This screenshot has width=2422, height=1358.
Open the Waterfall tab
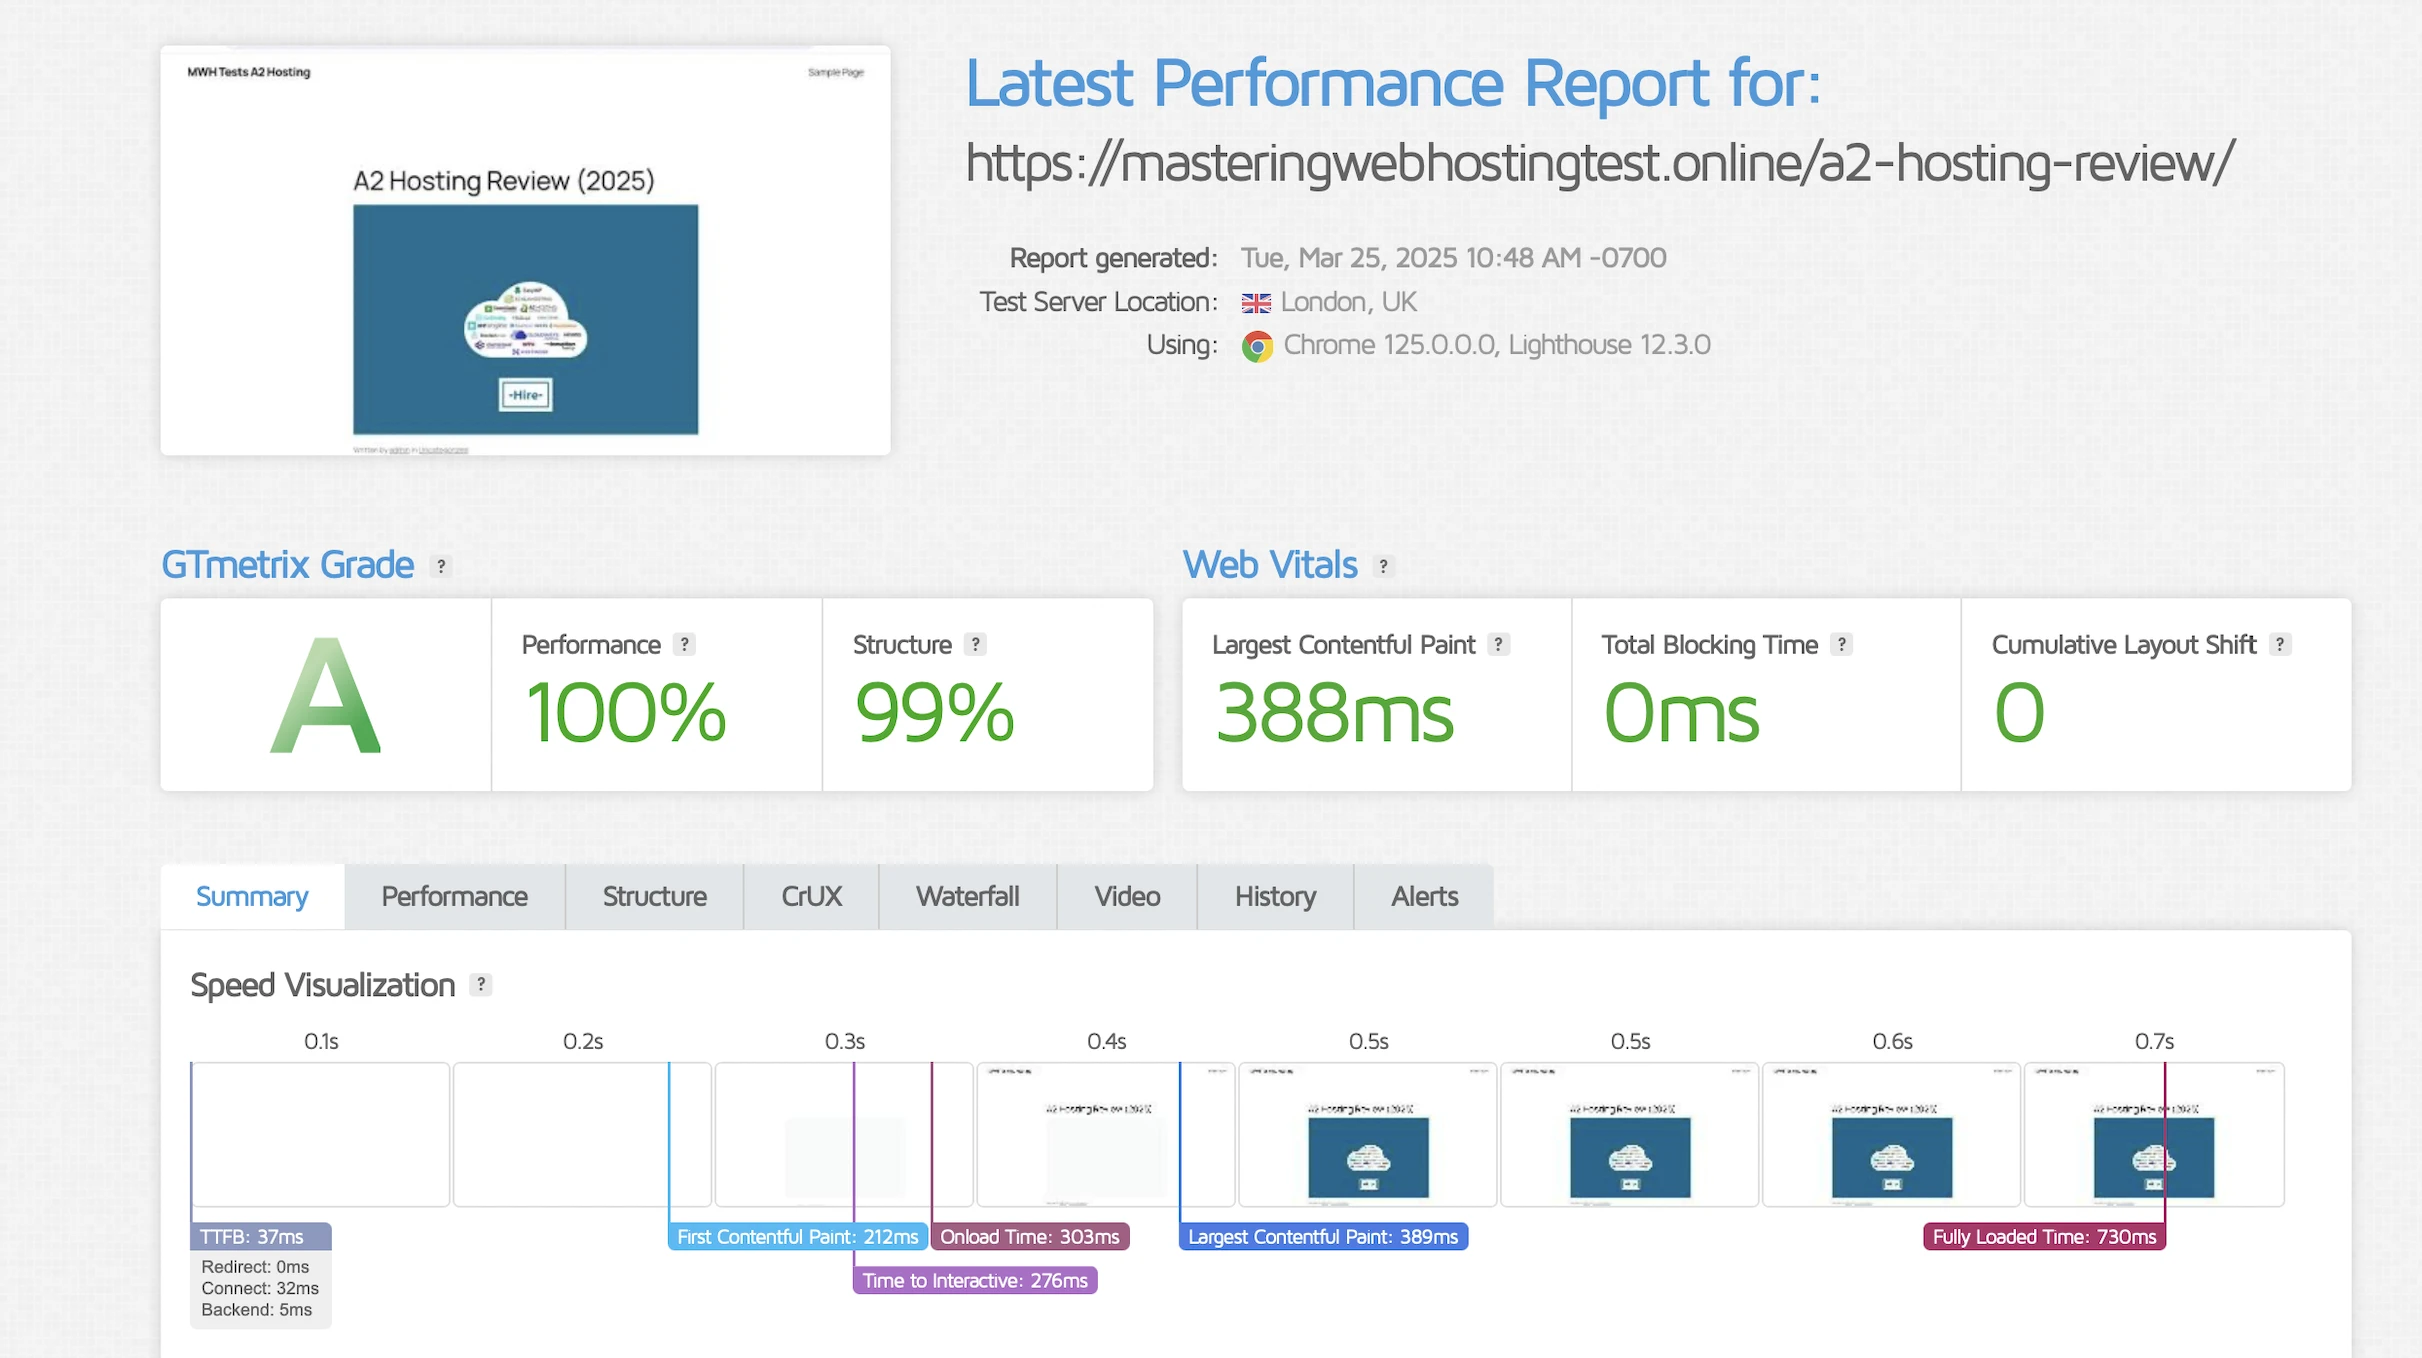point(967,897)
